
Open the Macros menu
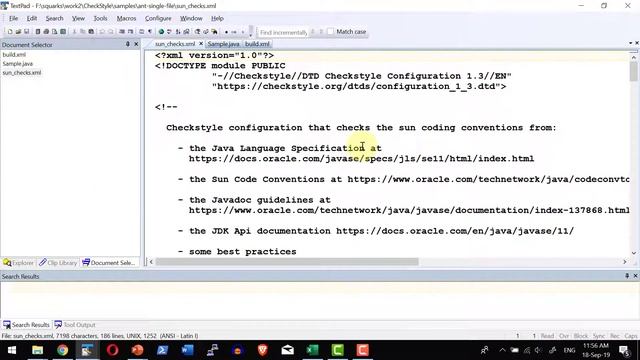point(126,18)
